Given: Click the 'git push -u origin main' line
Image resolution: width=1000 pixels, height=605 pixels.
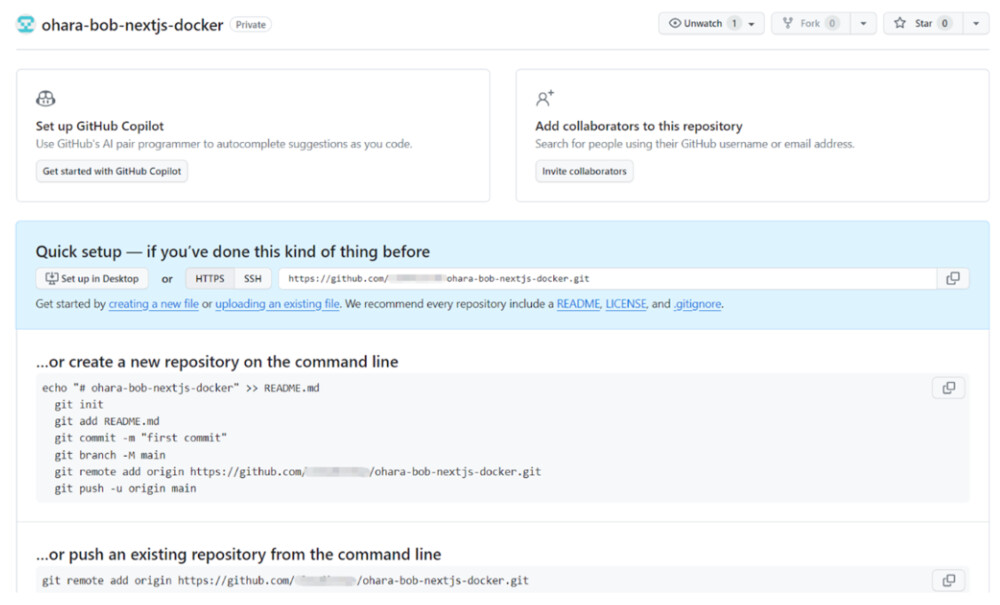Looking at the screenshot, I should coord(125,488).
